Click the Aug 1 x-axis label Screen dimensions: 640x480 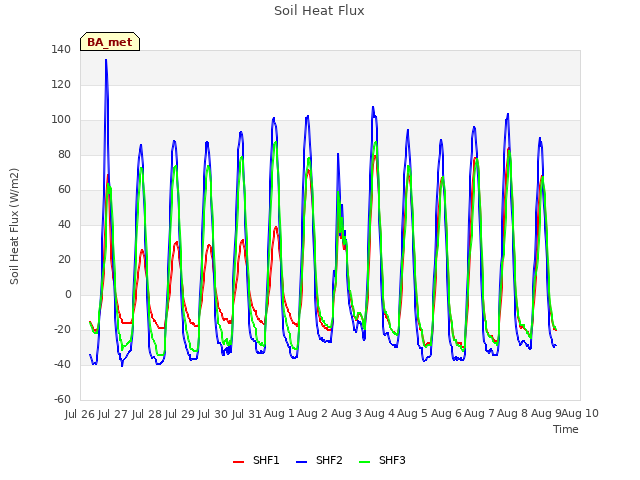(x=279, y=414)
